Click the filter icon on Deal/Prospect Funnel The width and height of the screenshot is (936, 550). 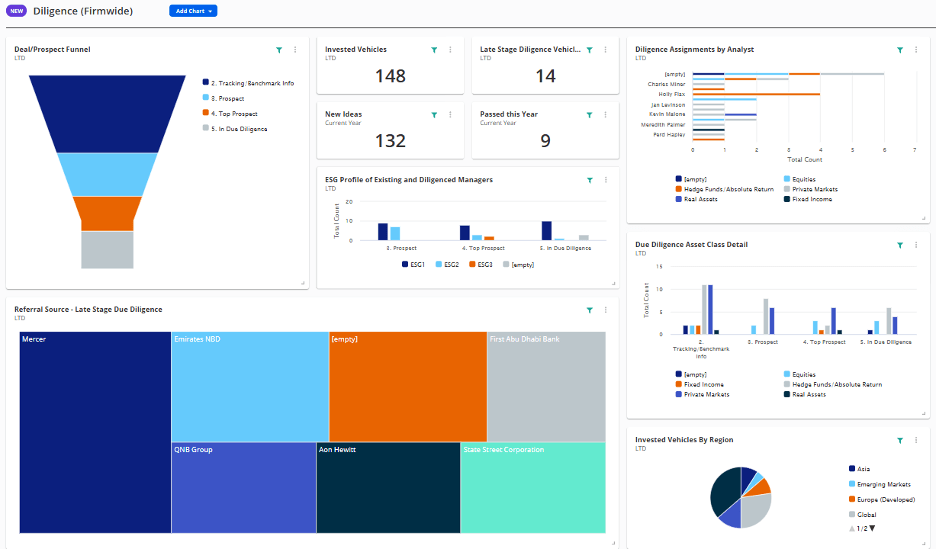click(279, 49)
